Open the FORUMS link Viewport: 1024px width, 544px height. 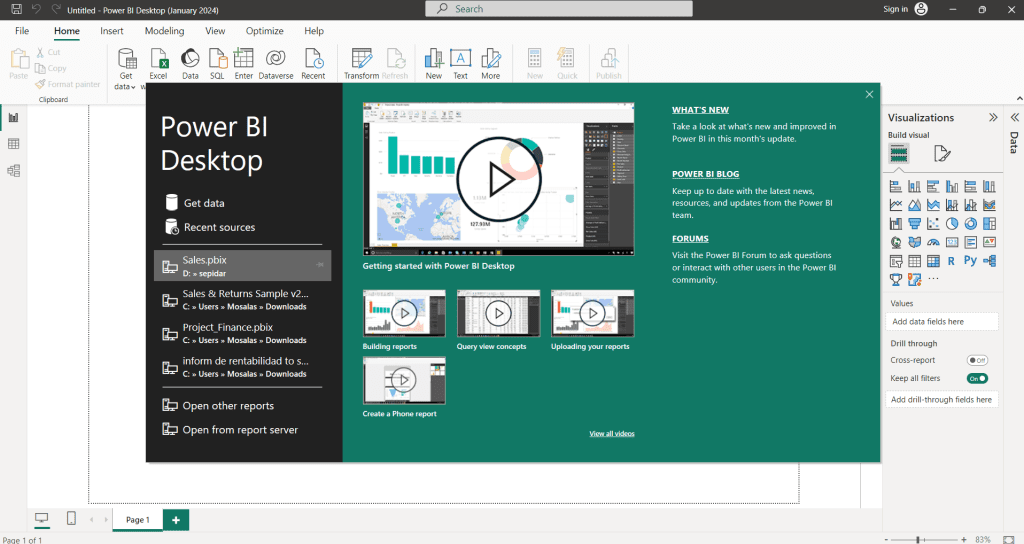coord(690,238)
